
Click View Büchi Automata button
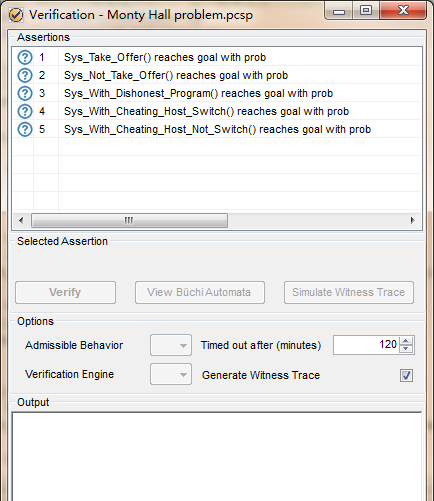[200, 292]
